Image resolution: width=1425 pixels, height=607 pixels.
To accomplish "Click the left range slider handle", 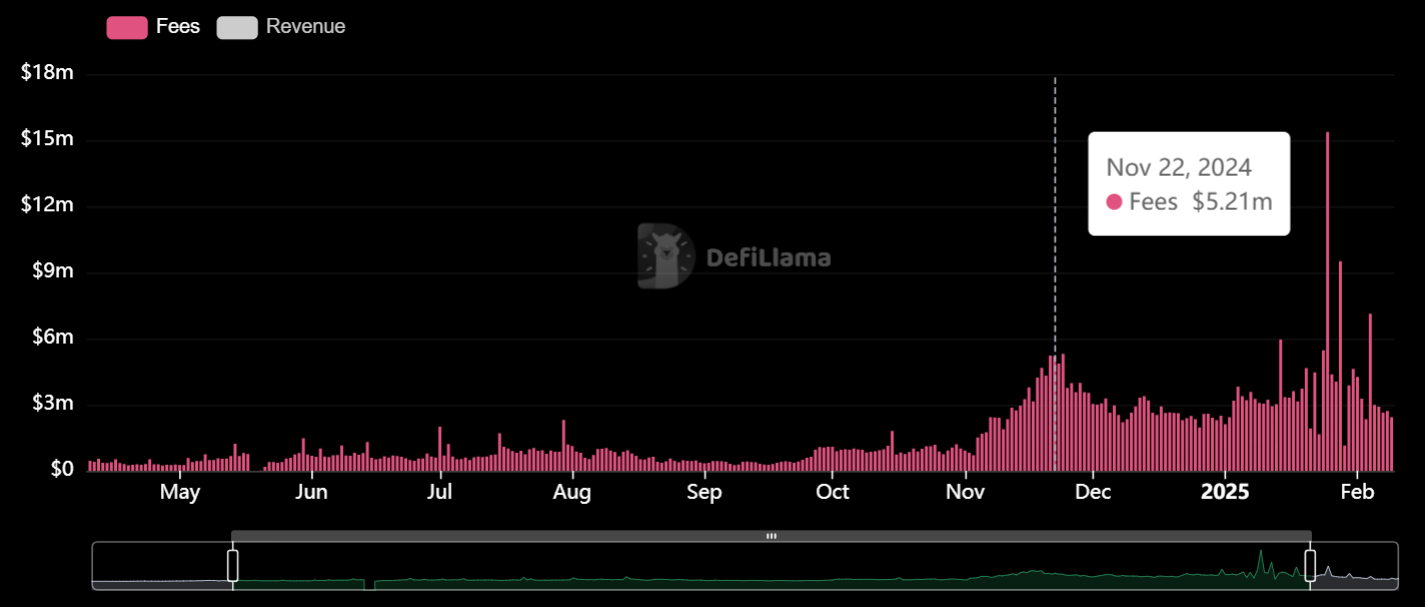I will click(x=233, y=565).
